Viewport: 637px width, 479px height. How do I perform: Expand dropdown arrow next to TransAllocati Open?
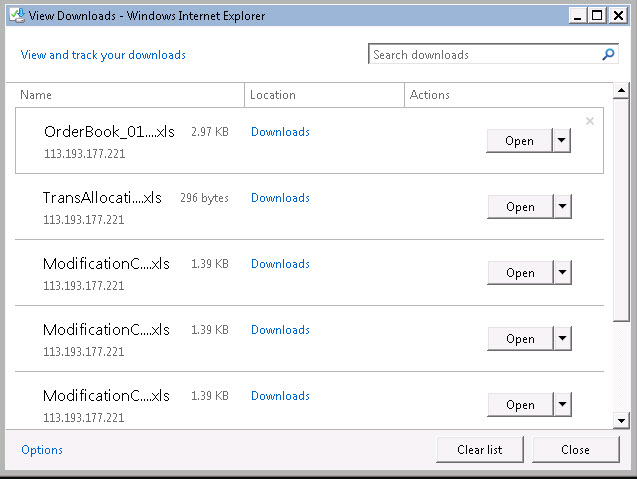coord(562,207)
